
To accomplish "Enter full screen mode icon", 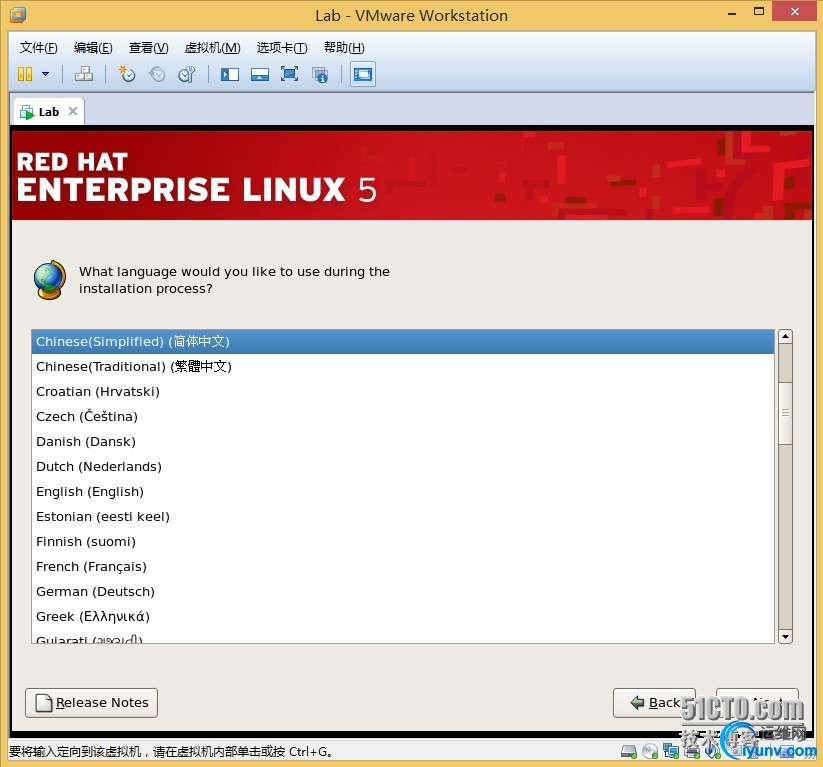I will (x=289, y=74).
